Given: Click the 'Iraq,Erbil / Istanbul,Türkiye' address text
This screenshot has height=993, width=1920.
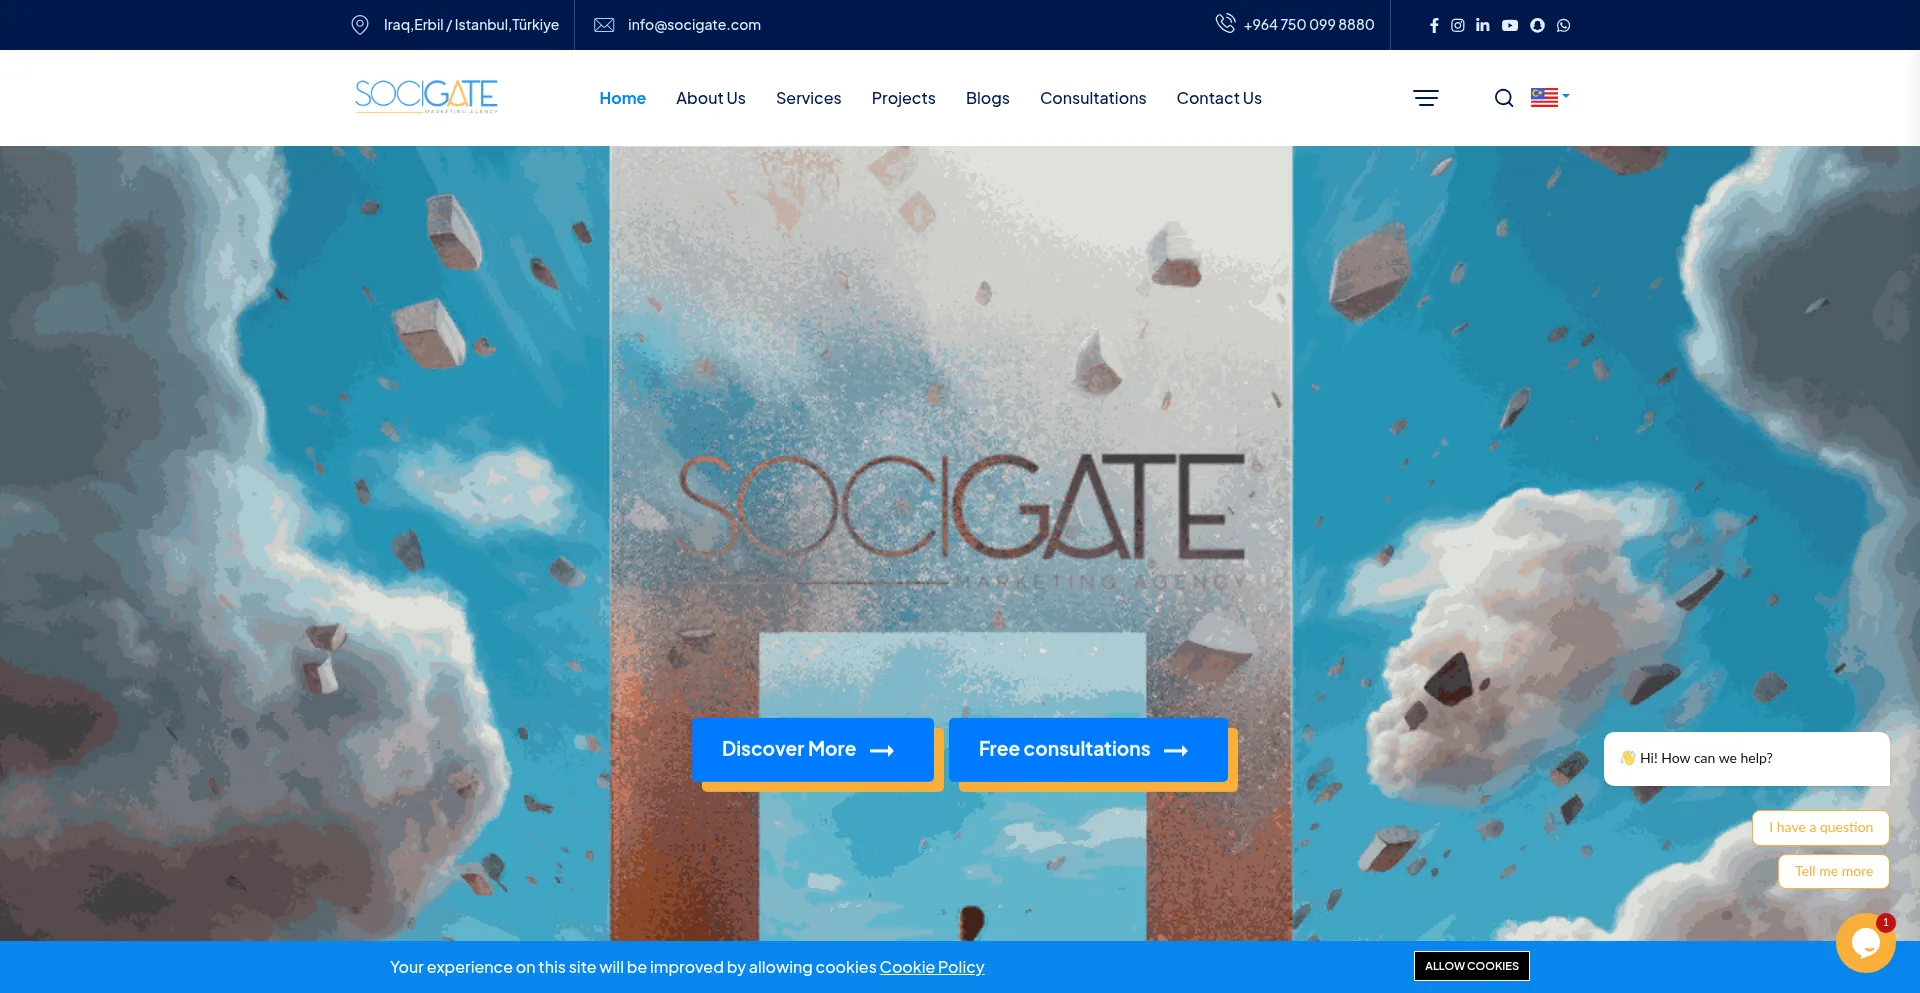Looking at the screenshot, I should click(x=471, y=25).
